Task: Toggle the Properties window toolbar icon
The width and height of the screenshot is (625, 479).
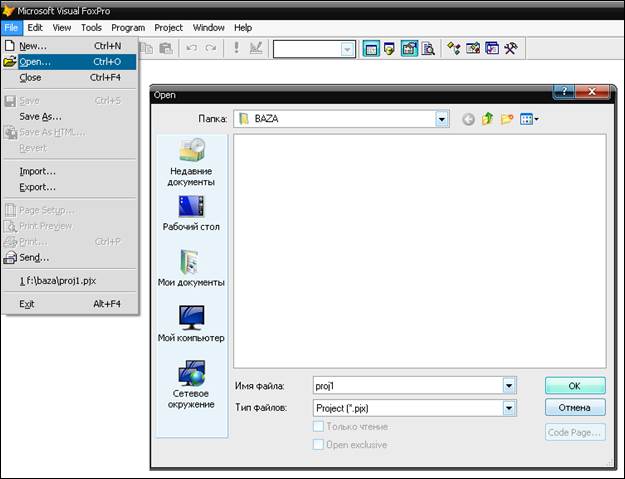Action: [409, 49]
